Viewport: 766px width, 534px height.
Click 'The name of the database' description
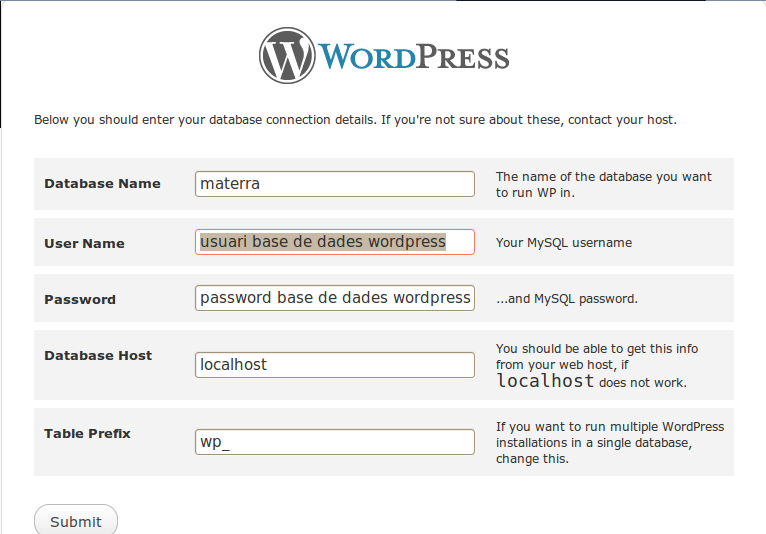pos(603,185)
